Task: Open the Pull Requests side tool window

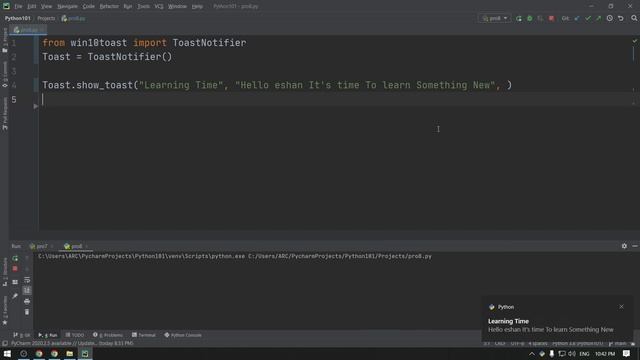Action: click(x=5, y=114)
